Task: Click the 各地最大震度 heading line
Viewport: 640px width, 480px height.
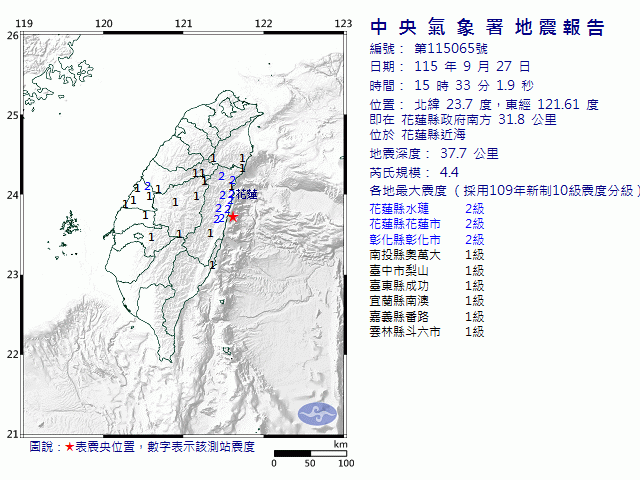Action: point(504,191)
